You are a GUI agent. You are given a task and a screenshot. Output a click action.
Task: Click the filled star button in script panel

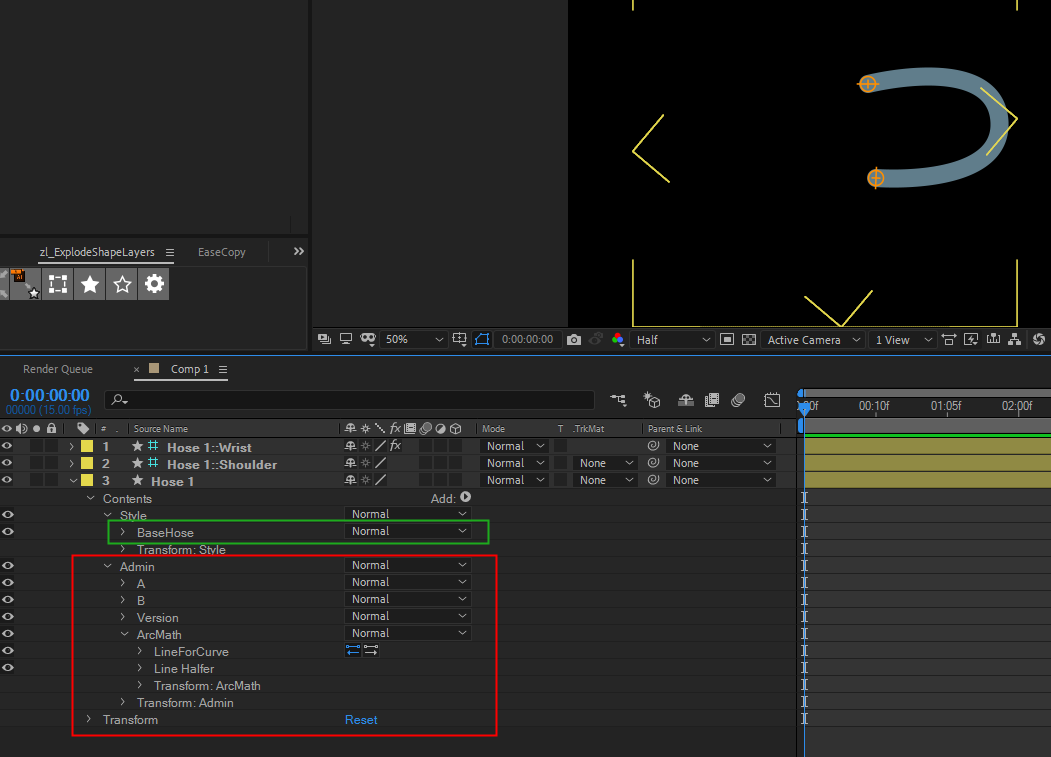(x=90, y=285)
